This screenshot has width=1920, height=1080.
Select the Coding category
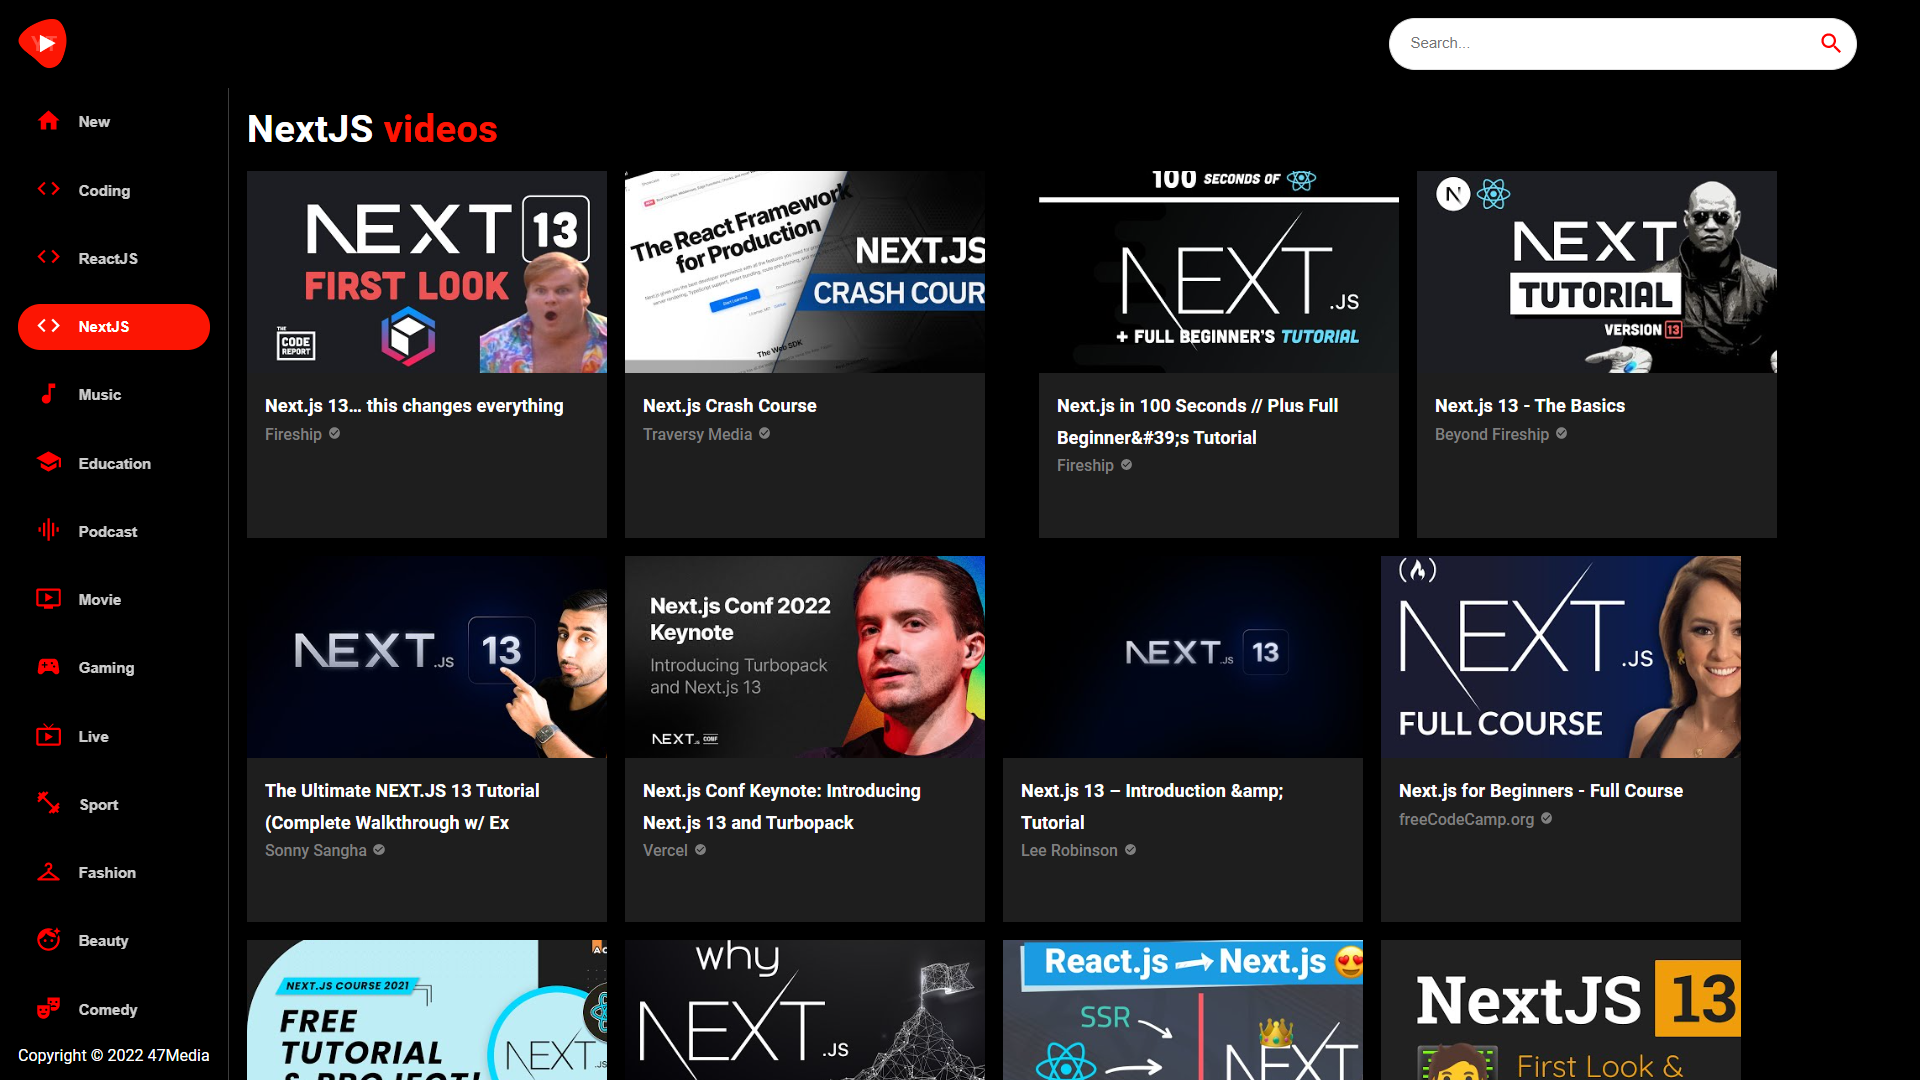[x=114, y=190]
